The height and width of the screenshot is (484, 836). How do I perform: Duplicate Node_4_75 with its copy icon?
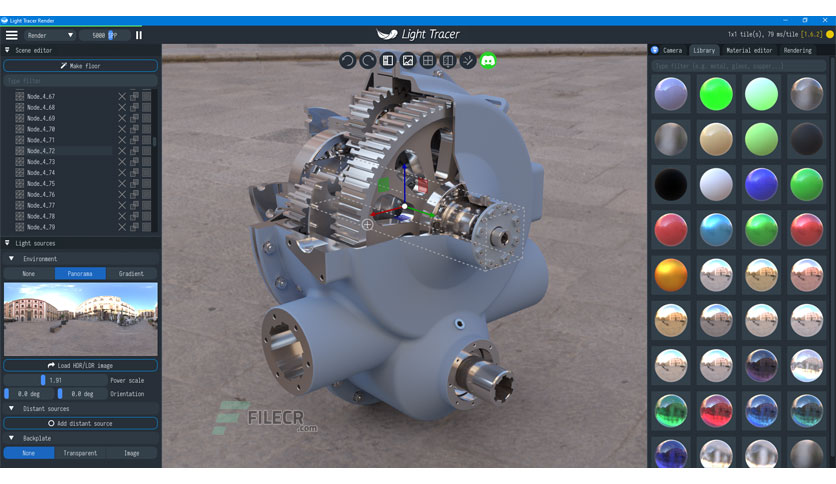tap(134, 183)
